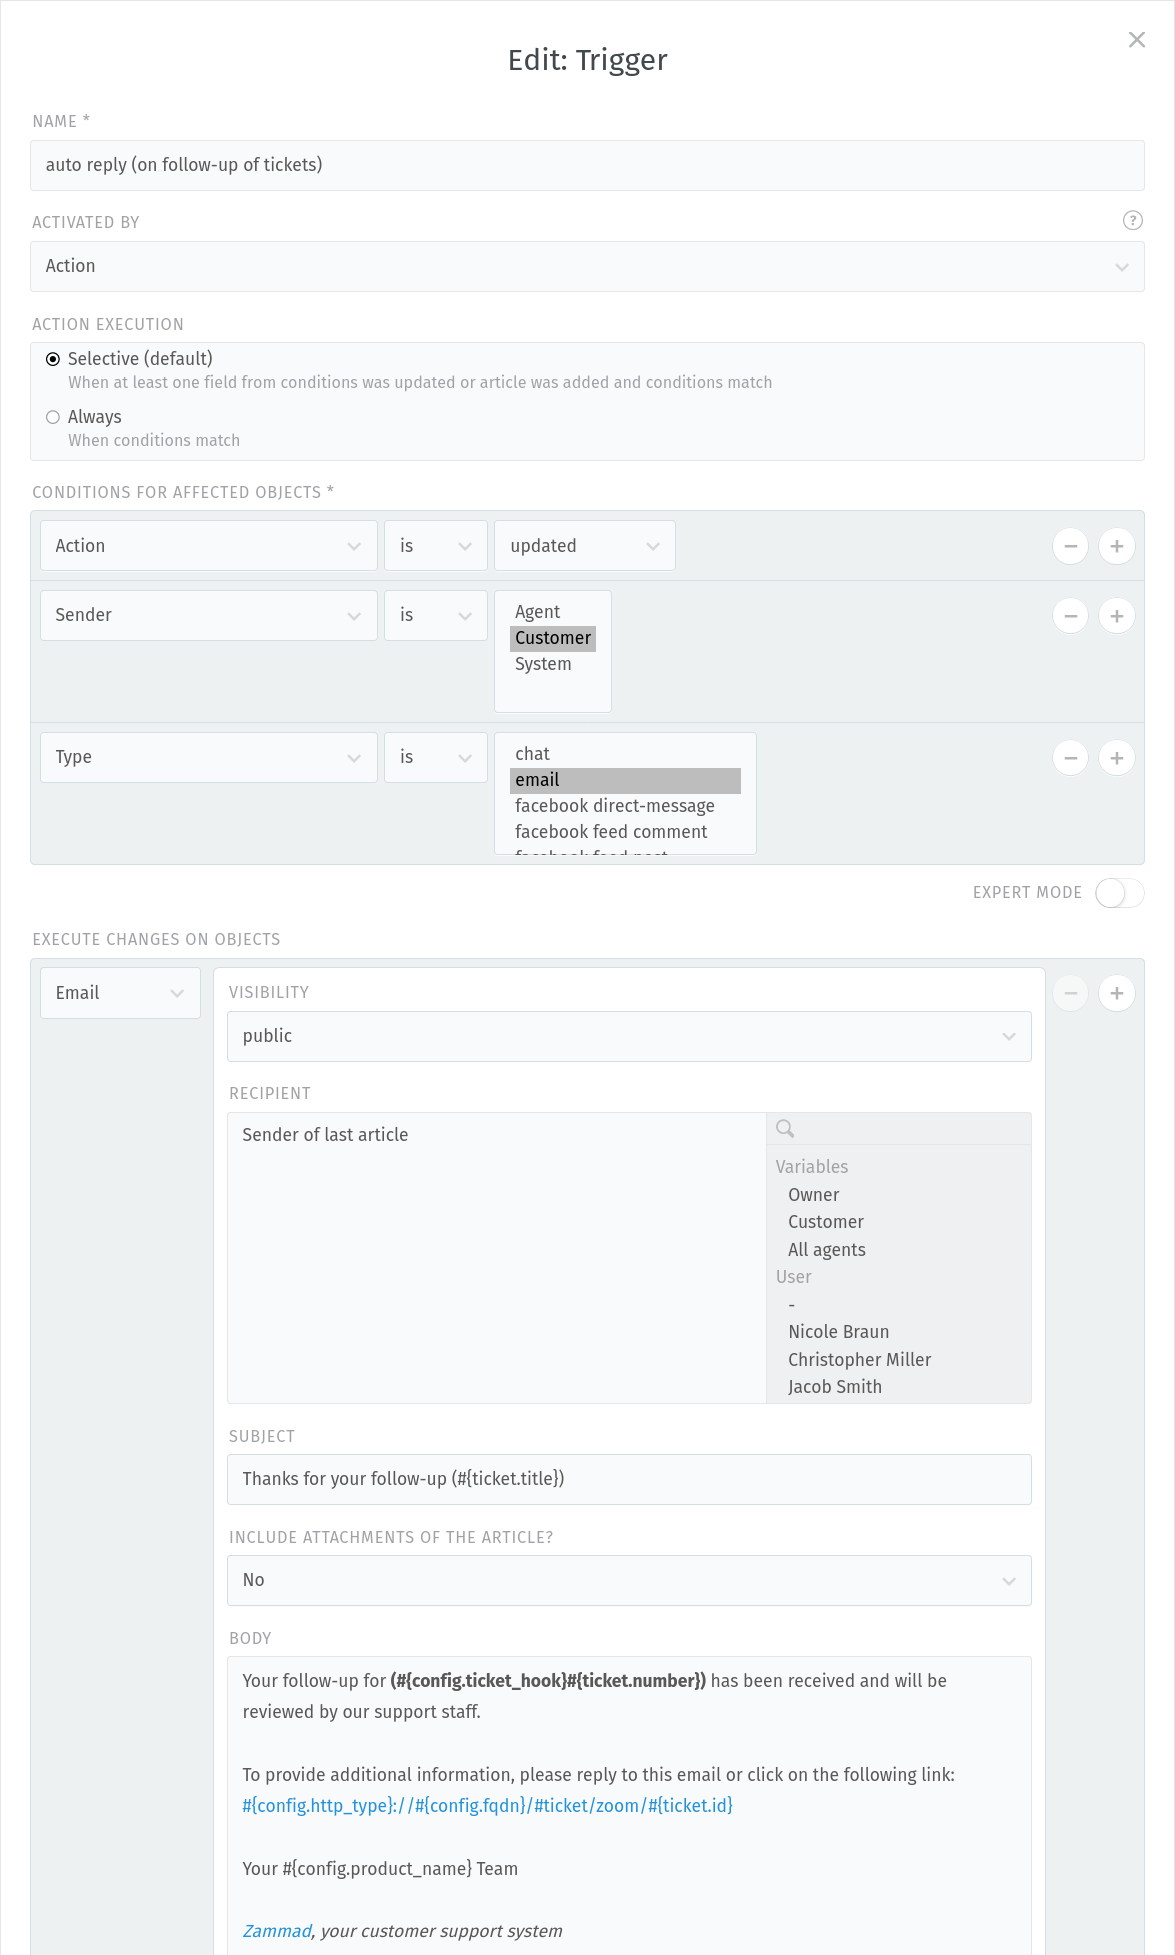Close the Edit Trigger dialog
1175x1955 pixels.
(x=1136, y=40)
